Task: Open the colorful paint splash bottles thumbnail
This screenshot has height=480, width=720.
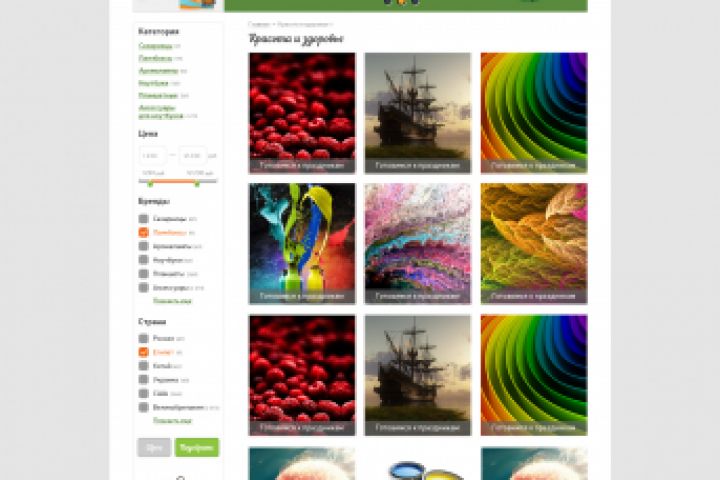Action: [302, 243]
